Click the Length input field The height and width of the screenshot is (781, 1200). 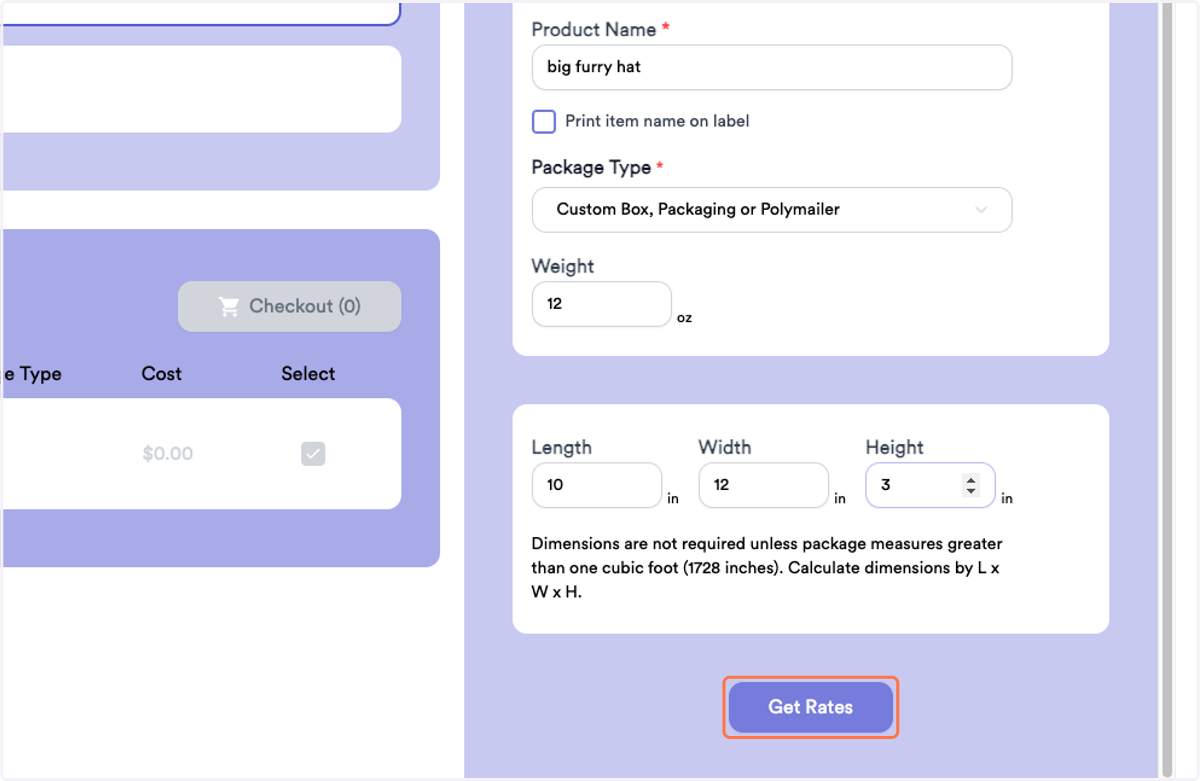[x=597, y=485]
